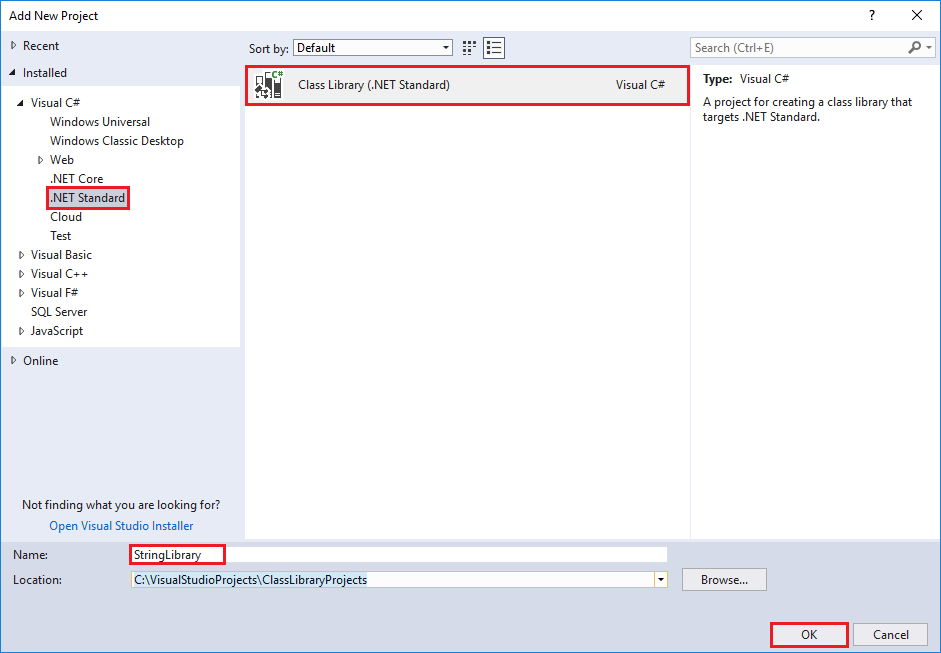This screenshot has height=653, width=941.
Task: Switch to small icons view
Action: click(x=468, y=47)
